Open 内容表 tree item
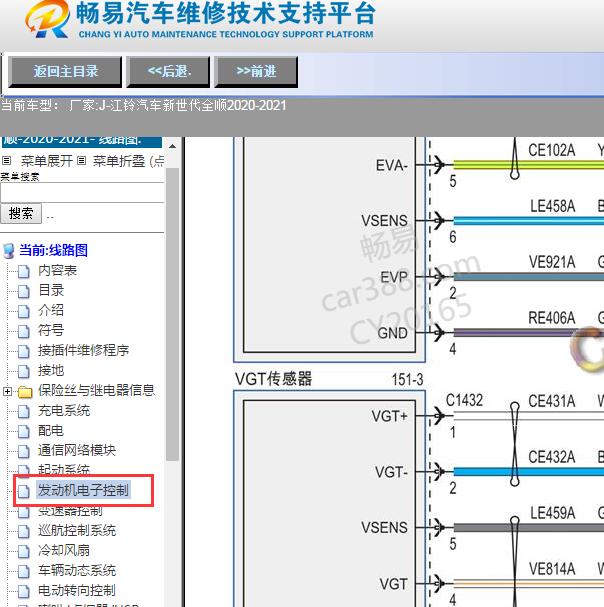The width and height of the screenshot is (604, 607). tap(57, 270)
